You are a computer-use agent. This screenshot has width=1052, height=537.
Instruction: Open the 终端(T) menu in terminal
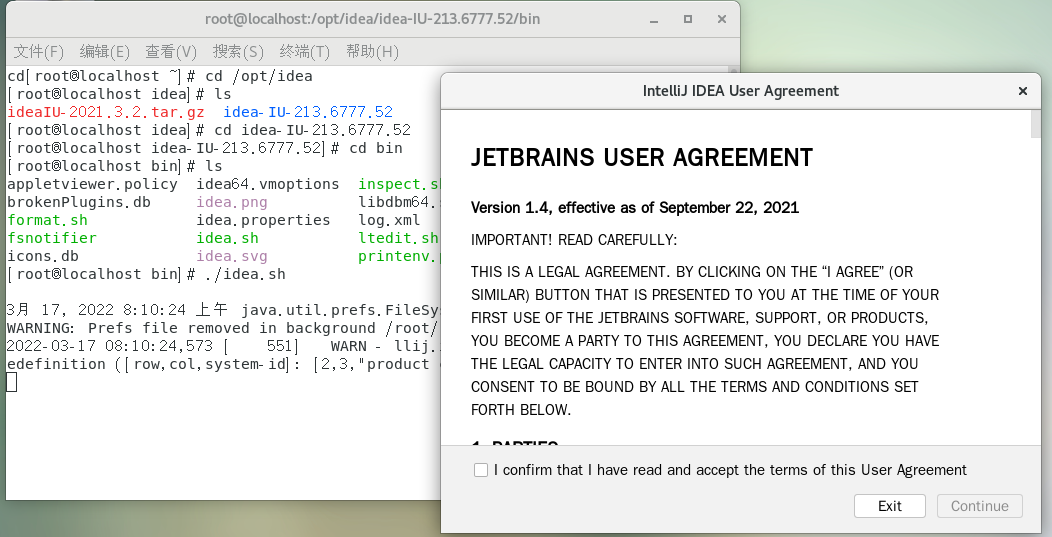coord(305,52)
